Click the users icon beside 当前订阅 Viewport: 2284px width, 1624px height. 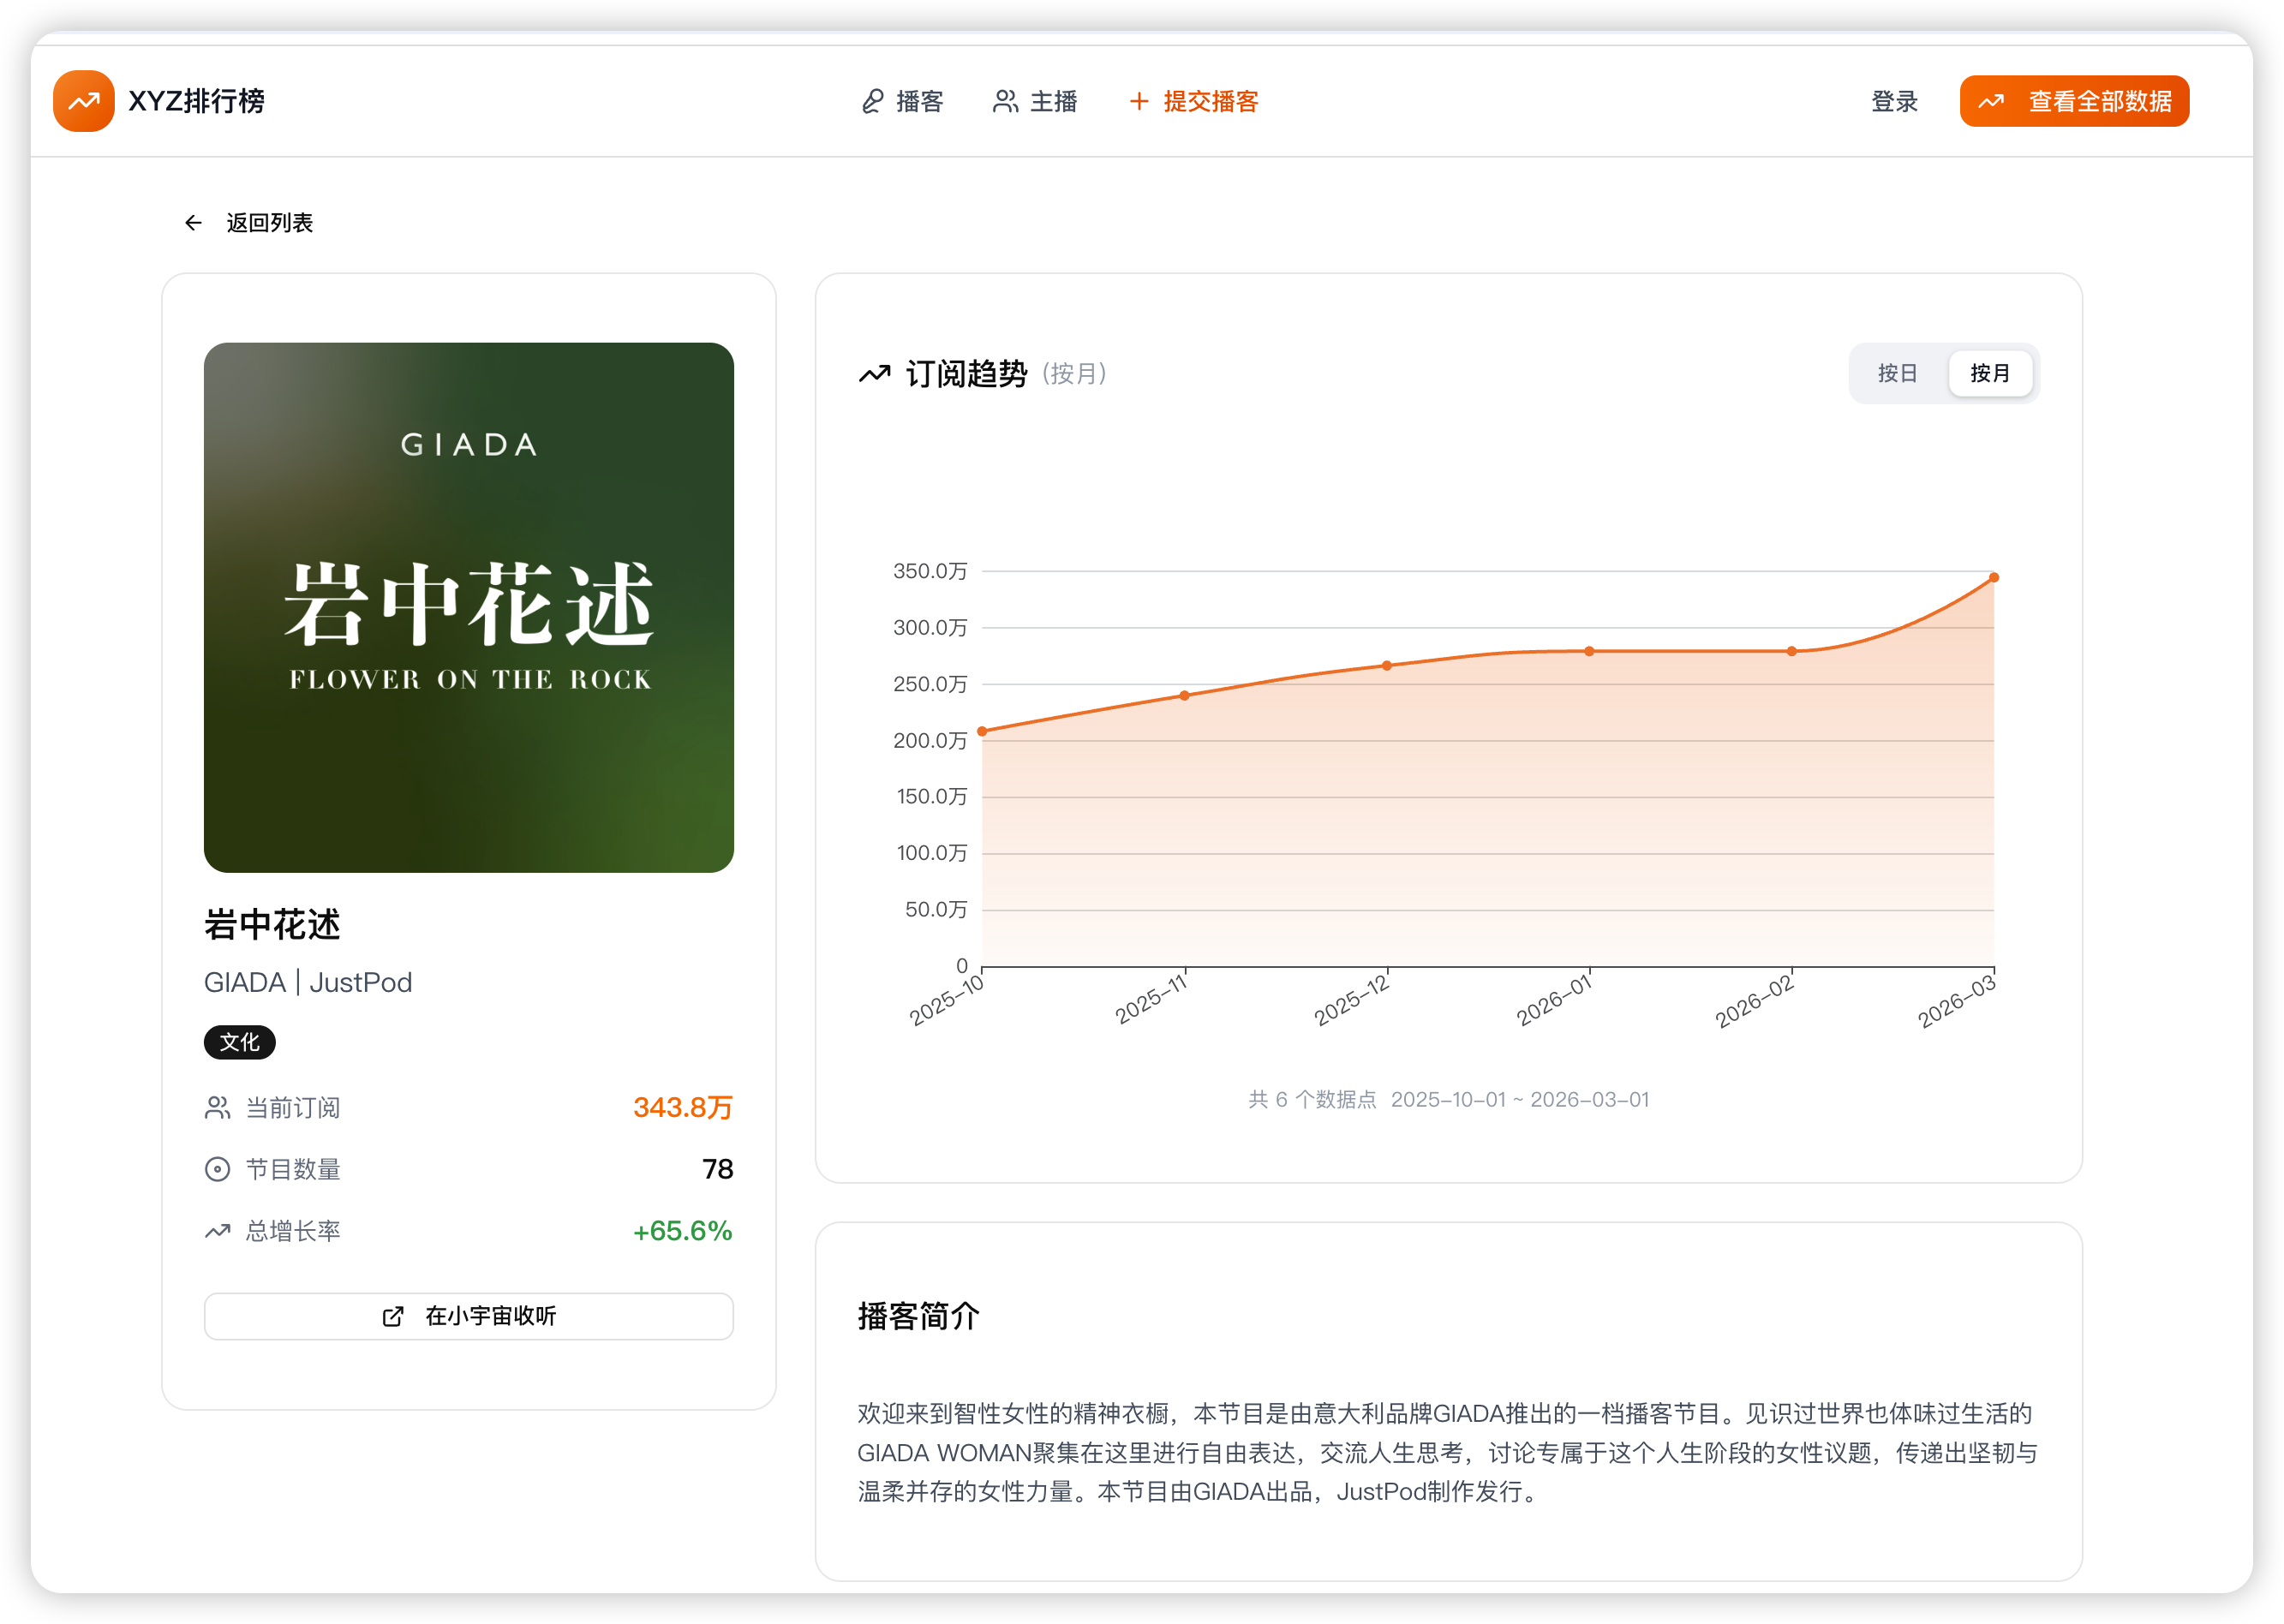217,1108
